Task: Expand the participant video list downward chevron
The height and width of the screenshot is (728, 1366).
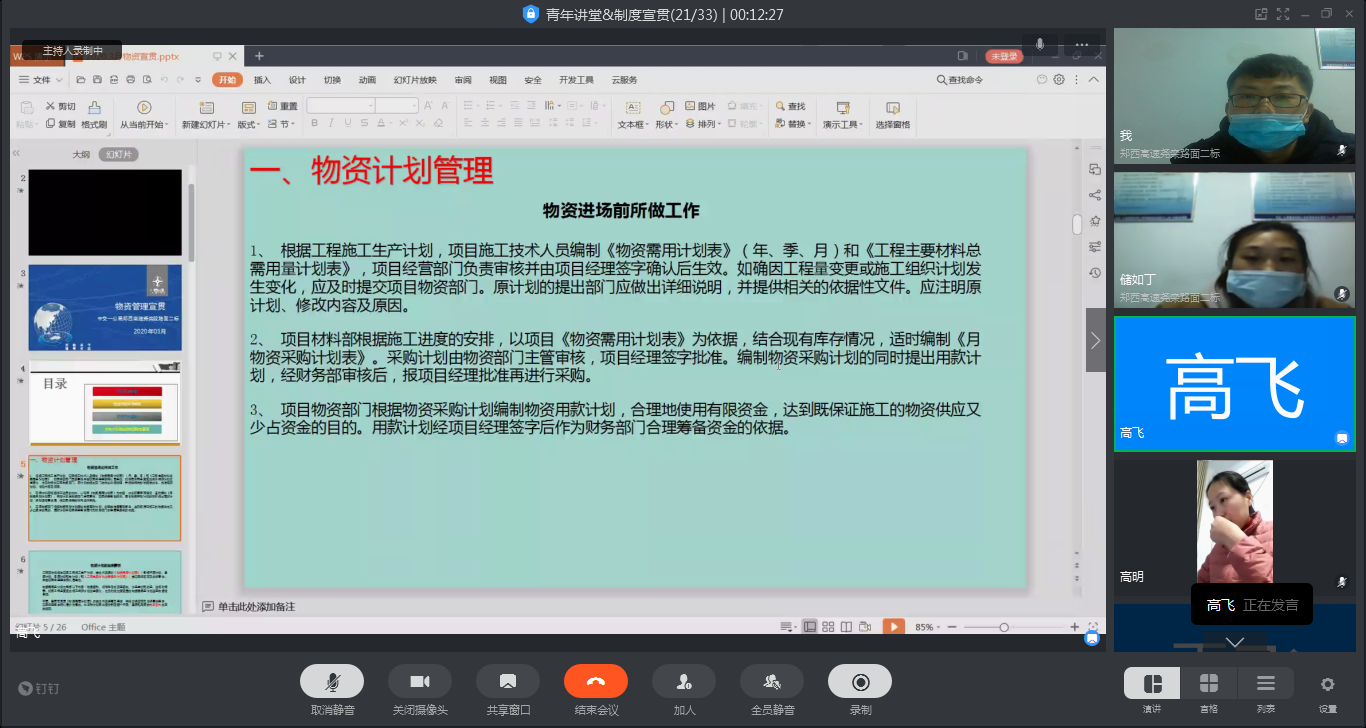Action: click(1235, 642)
